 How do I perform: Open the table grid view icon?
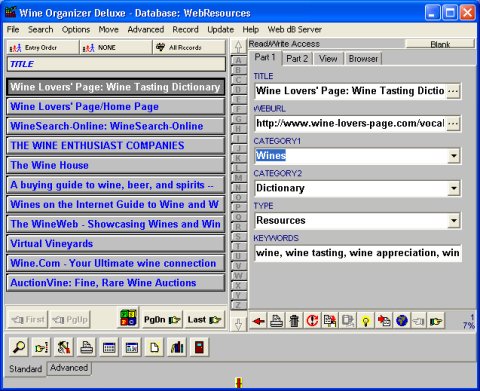tap(109, 347)
